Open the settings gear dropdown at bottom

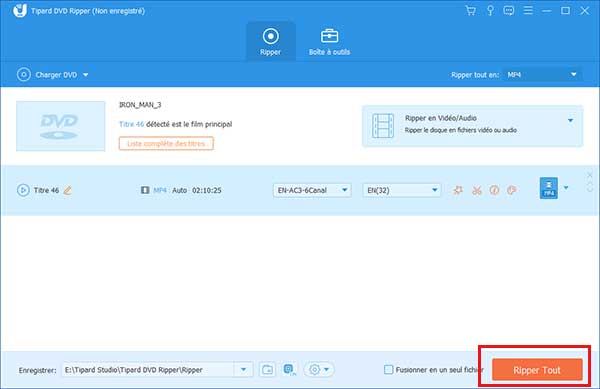click(x=319, y=369)
